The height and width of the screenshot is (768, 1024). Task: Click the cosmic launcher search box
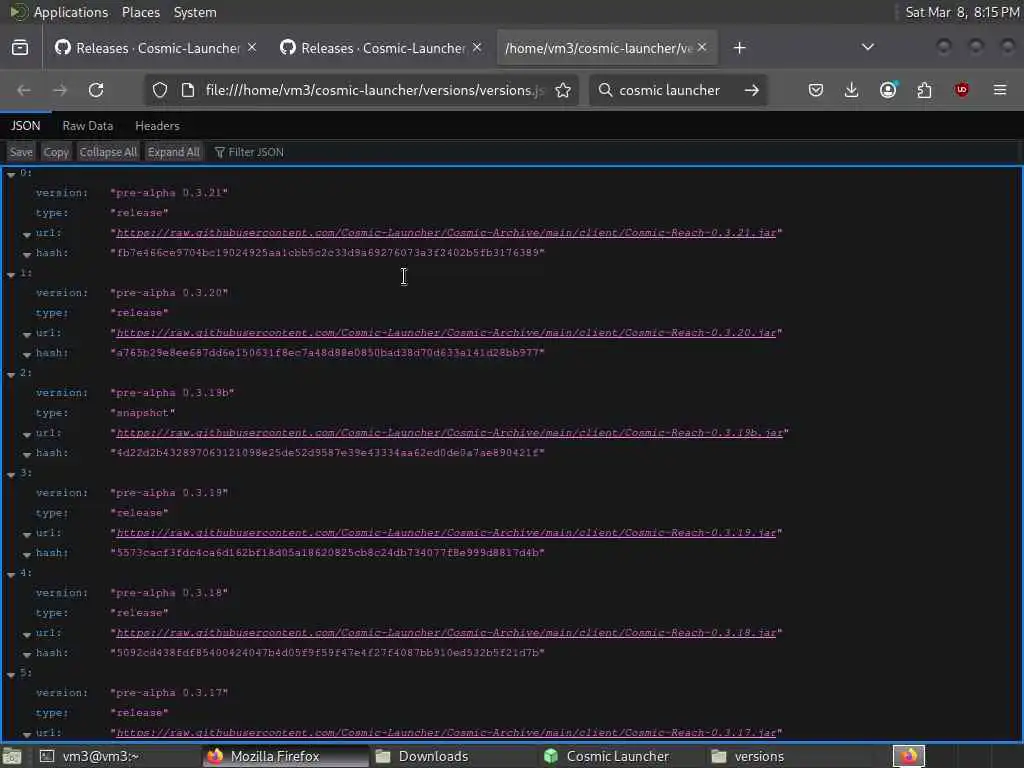(676, 90)
